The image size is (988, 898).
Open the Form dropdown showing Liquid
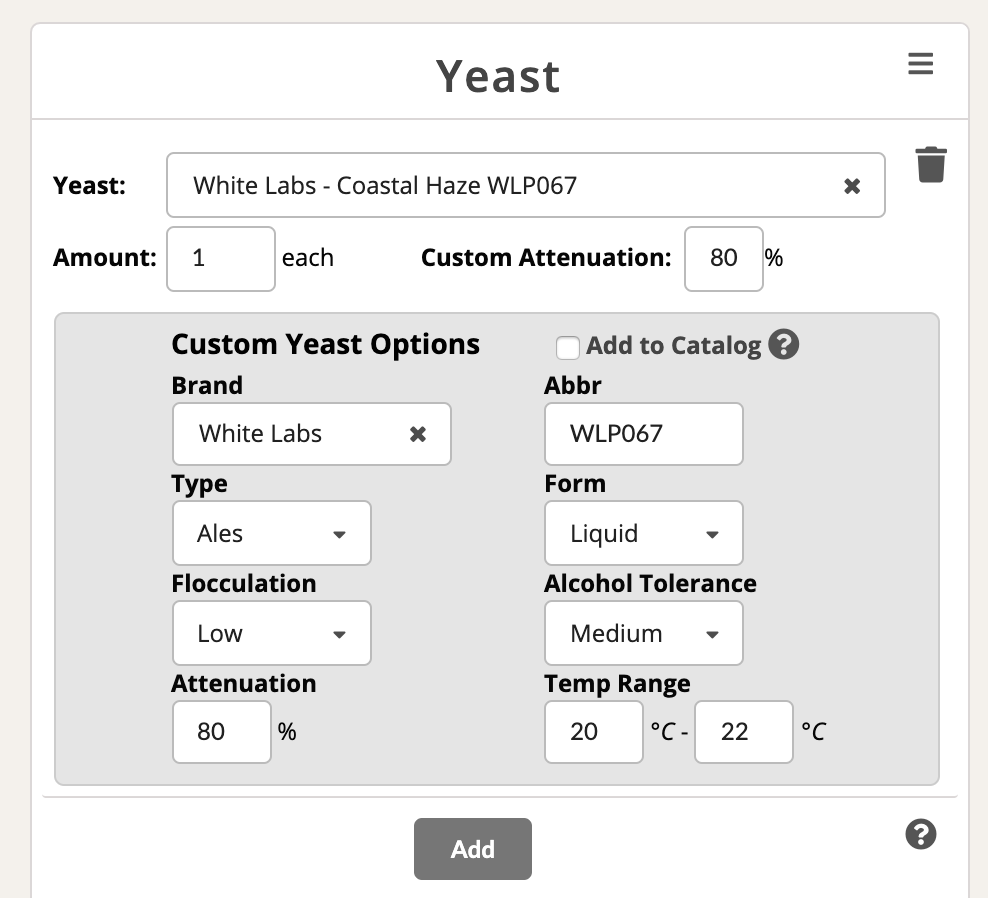[x=643, y=533]
